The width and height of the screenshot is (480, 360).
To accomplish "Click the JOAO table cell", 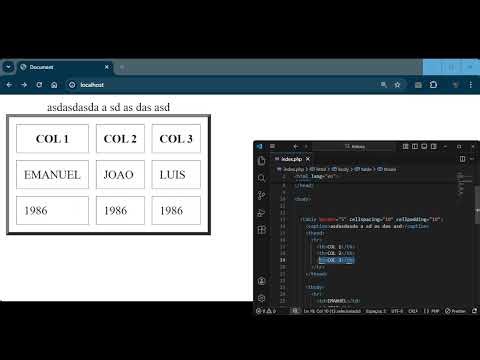I will click(120, 174).
